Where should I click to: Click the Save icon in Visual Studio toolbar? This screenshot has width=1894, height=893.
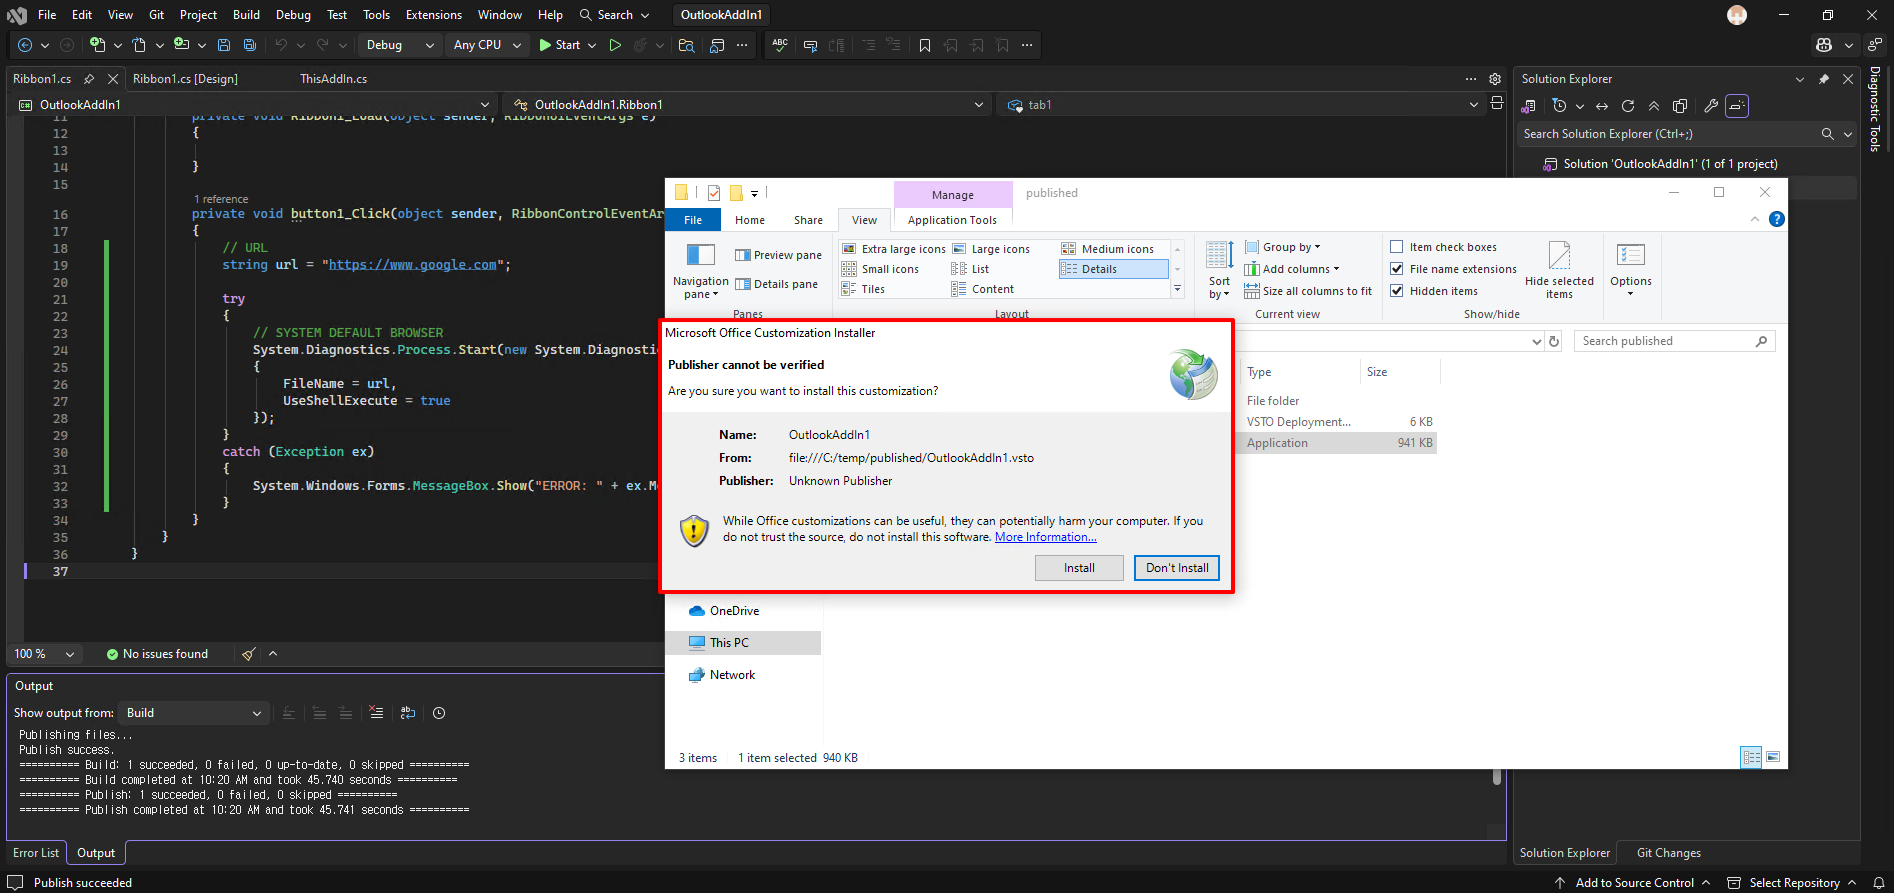[x=224, y=45]
